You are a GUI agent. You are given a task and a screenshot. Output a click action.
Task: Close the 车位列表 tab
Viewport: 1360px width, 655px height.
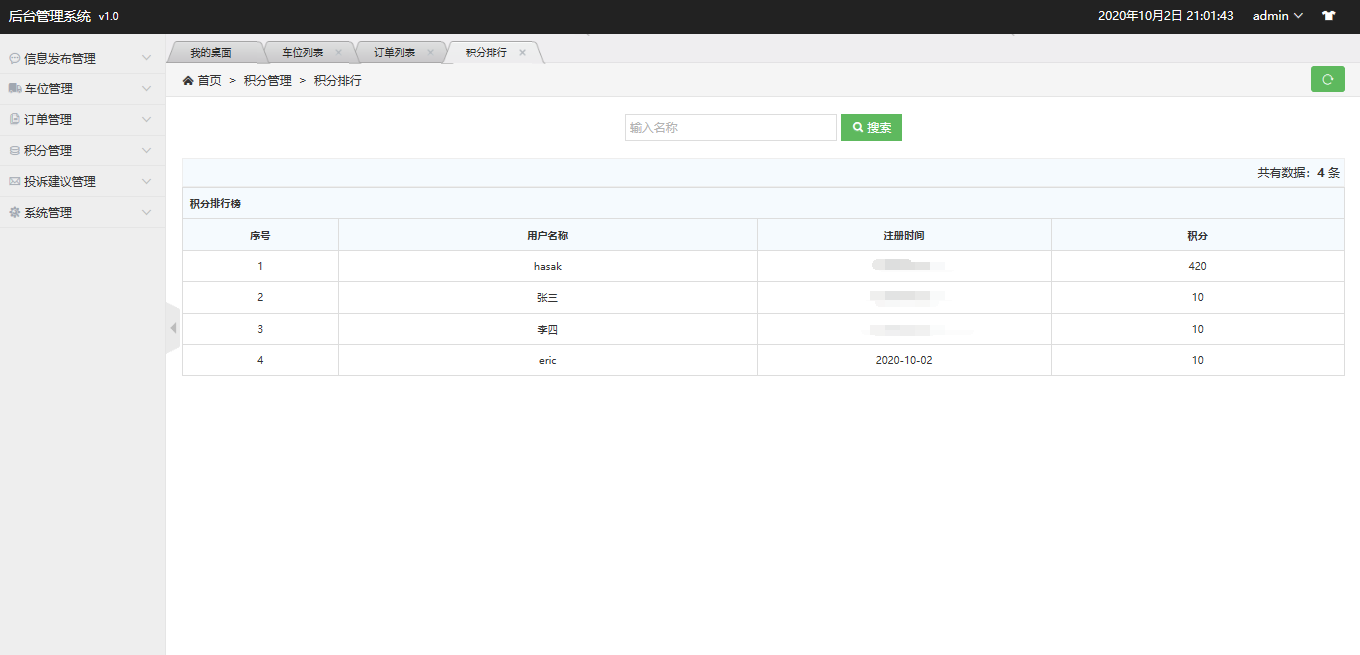(x=338, y=52)
